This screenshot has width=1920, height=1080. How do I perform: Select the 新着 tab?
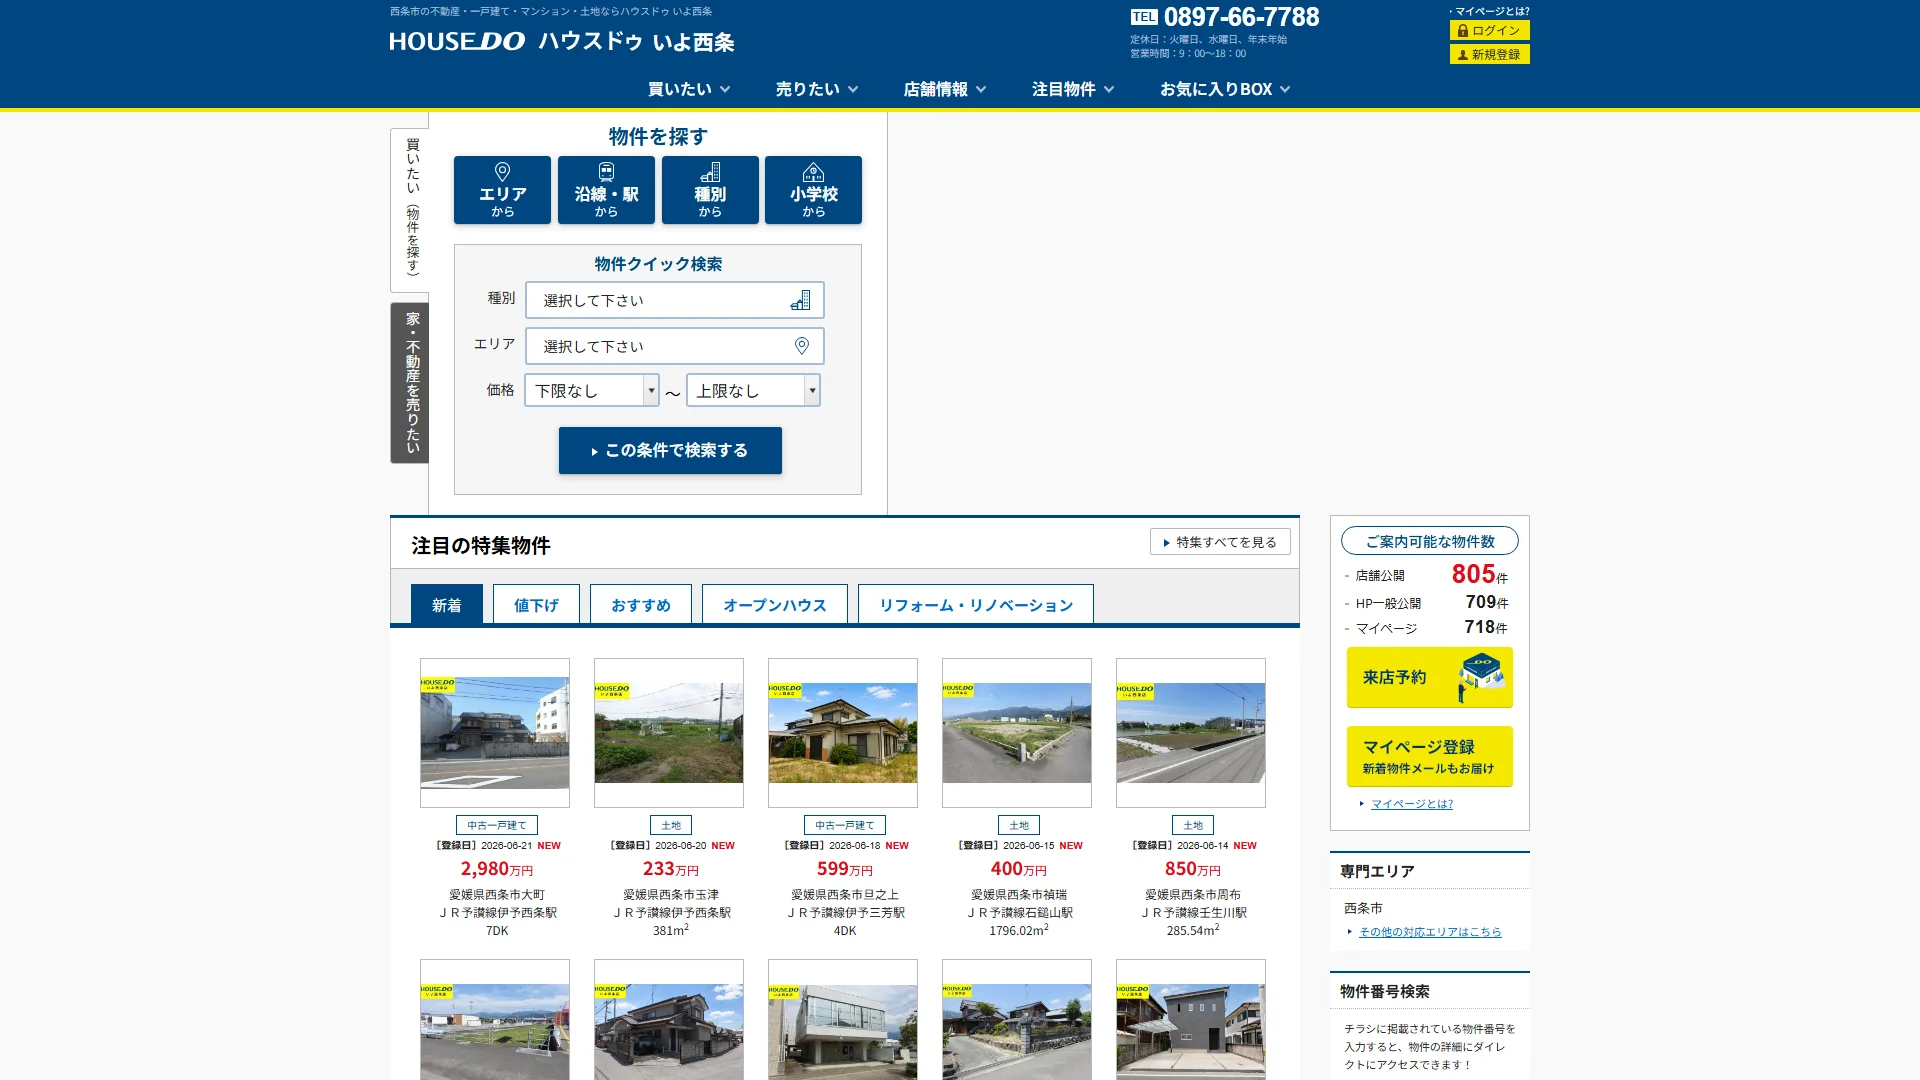pyautogui.click(x=447, y=604)
